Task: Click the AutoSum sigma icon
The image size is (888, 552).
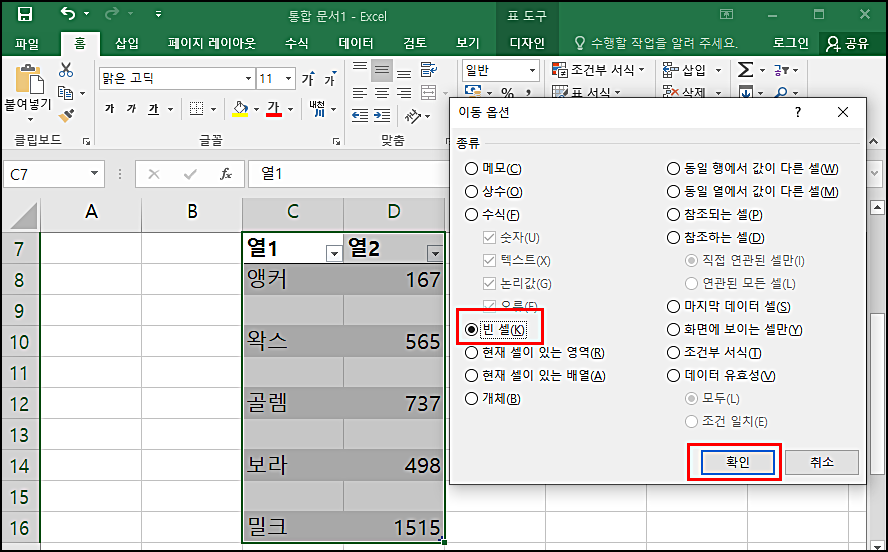Action: pos(745,70)
